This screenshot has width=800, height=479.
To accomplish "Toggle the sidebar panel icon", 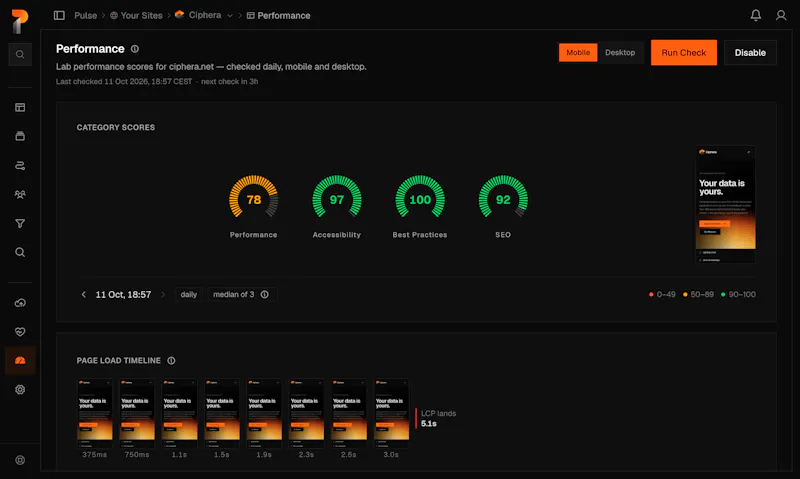I will [59, 15].
